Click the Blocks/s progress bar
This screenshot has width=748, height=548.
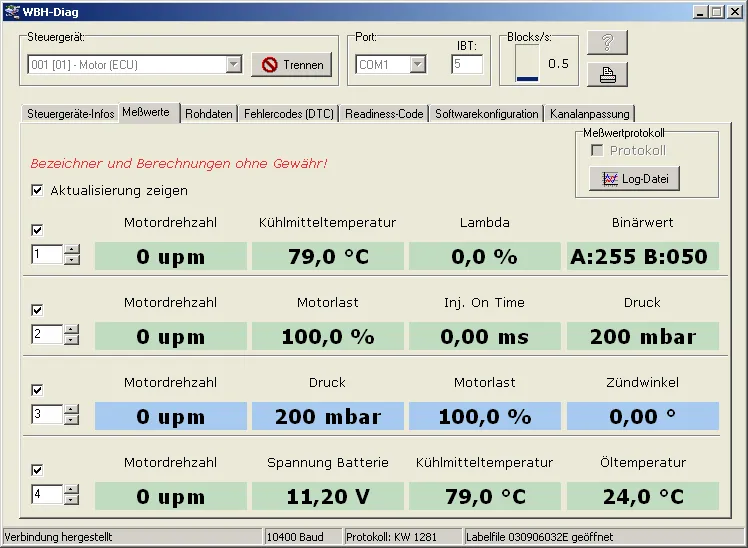527,63
